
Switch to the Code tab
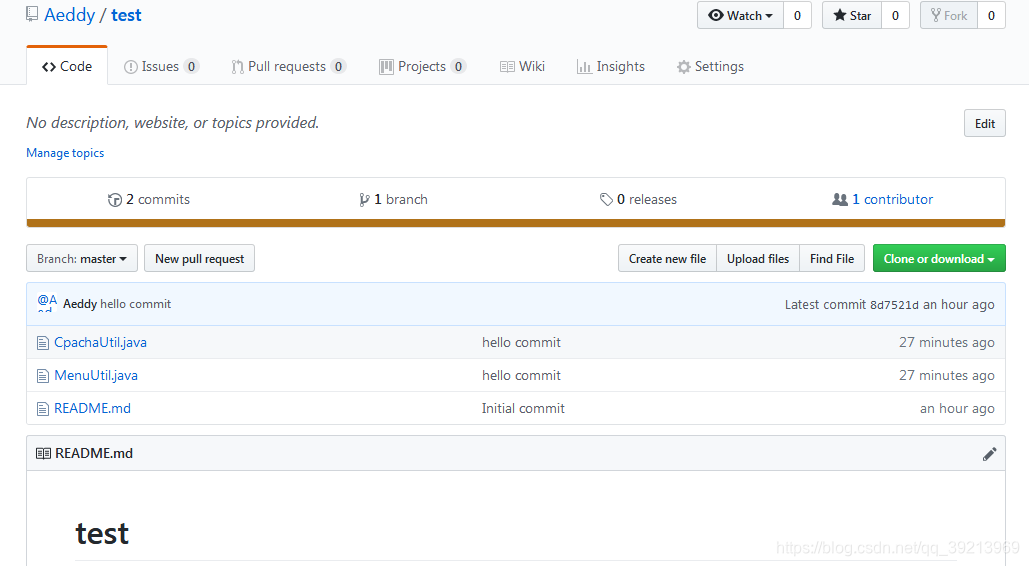[67, 66]
